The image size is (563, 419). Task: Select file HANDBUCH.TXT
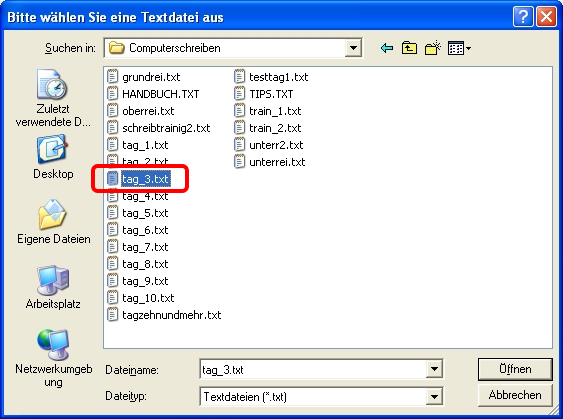point(153,94)
